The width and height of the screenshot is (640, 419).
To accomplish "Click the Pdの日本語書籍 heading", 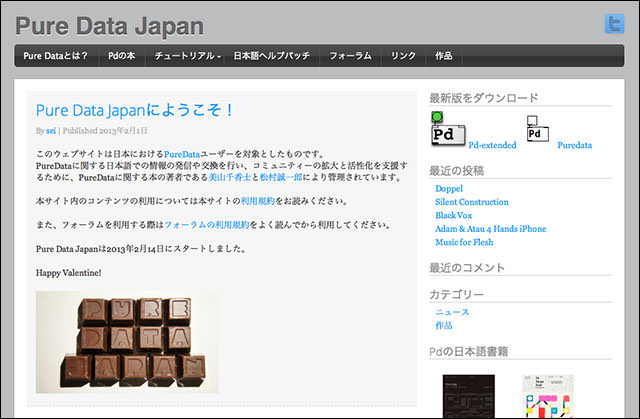I will tap(469, 352).
